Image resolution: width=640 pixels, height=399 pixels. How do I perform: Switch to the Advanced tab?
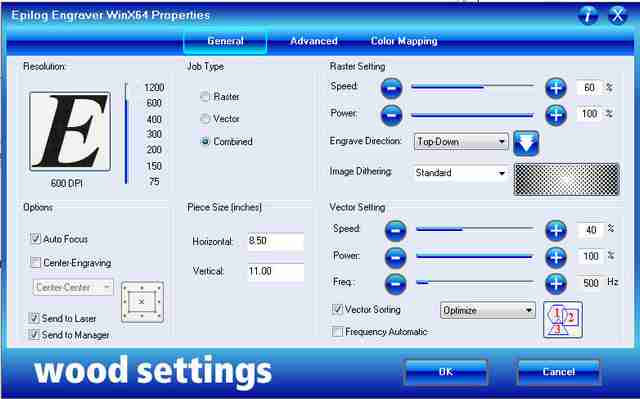[313, 41]
